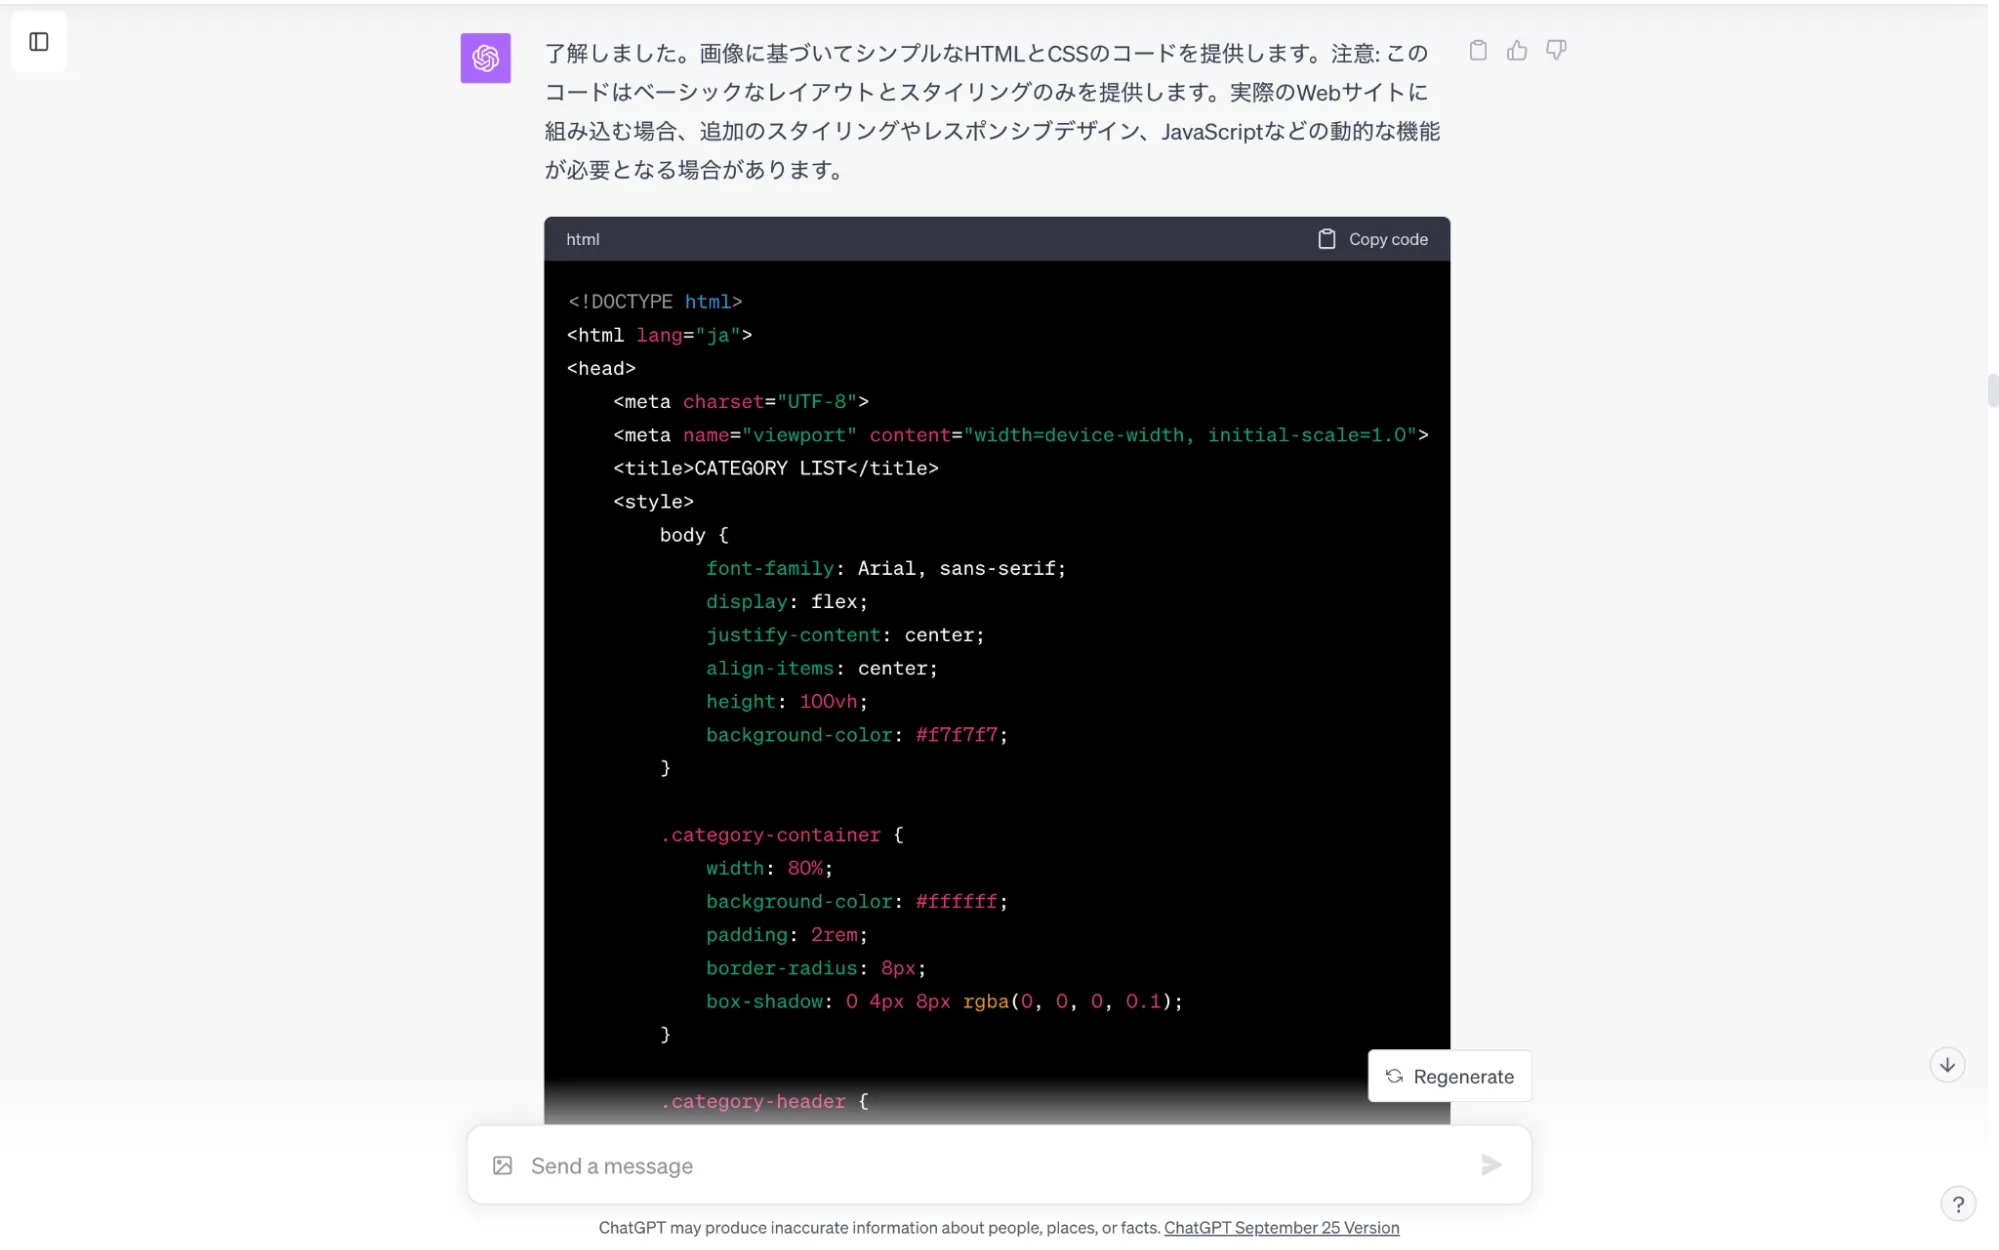Copy the assistant message with clipboard icon
The image size is (1999, 1250).
pyautogui.click(x=1478, y=50)
